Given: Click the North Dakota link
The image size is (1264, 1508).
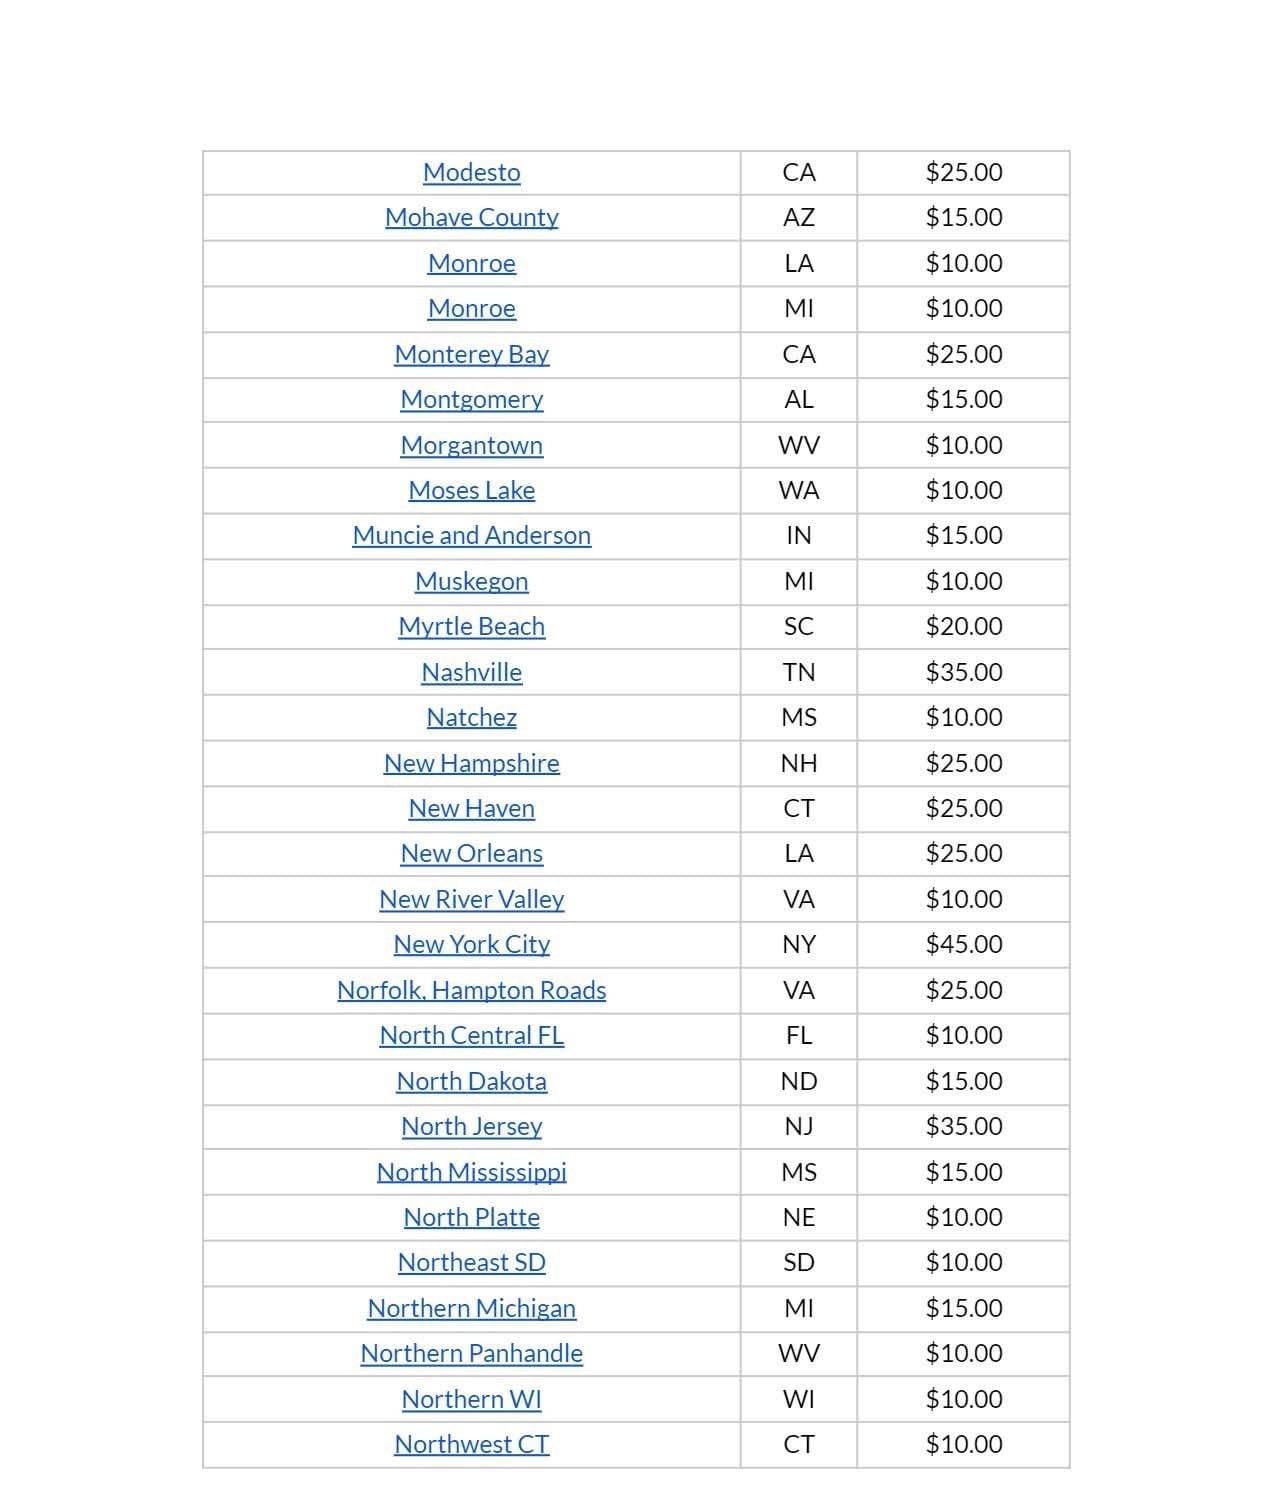Looking at the screenshot, I should point(471,1081).
